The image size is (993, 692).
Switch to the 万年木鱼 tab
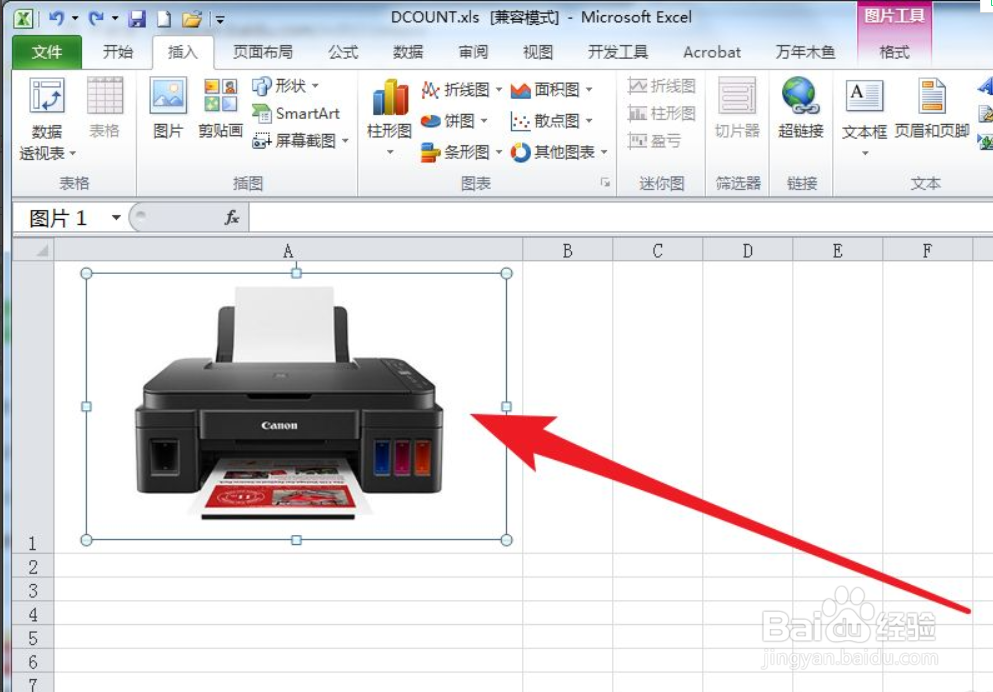click(x=805, y=52)
